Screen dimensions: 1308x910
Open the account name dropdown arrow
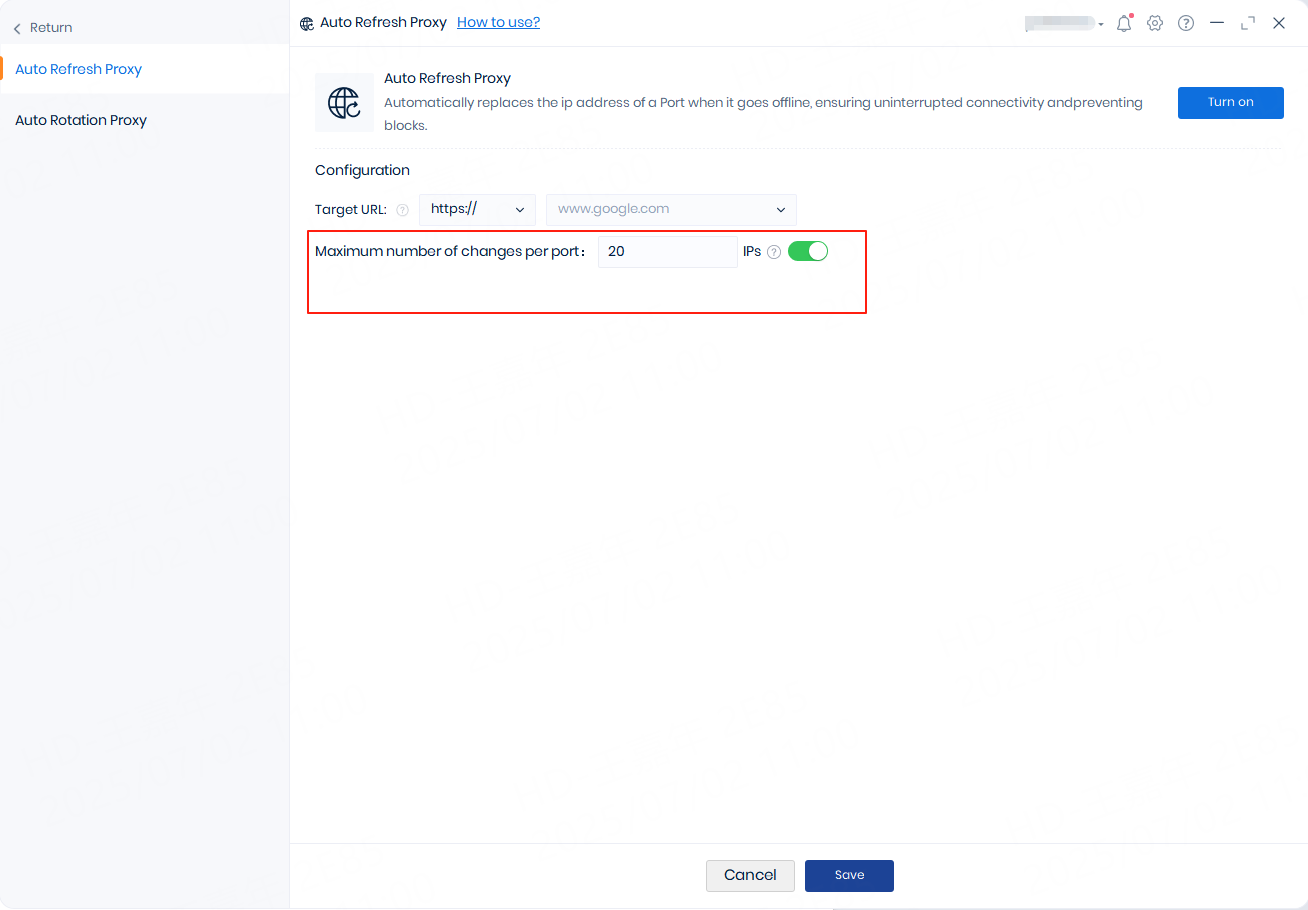pyautogui.click(x=1101, y=24)
